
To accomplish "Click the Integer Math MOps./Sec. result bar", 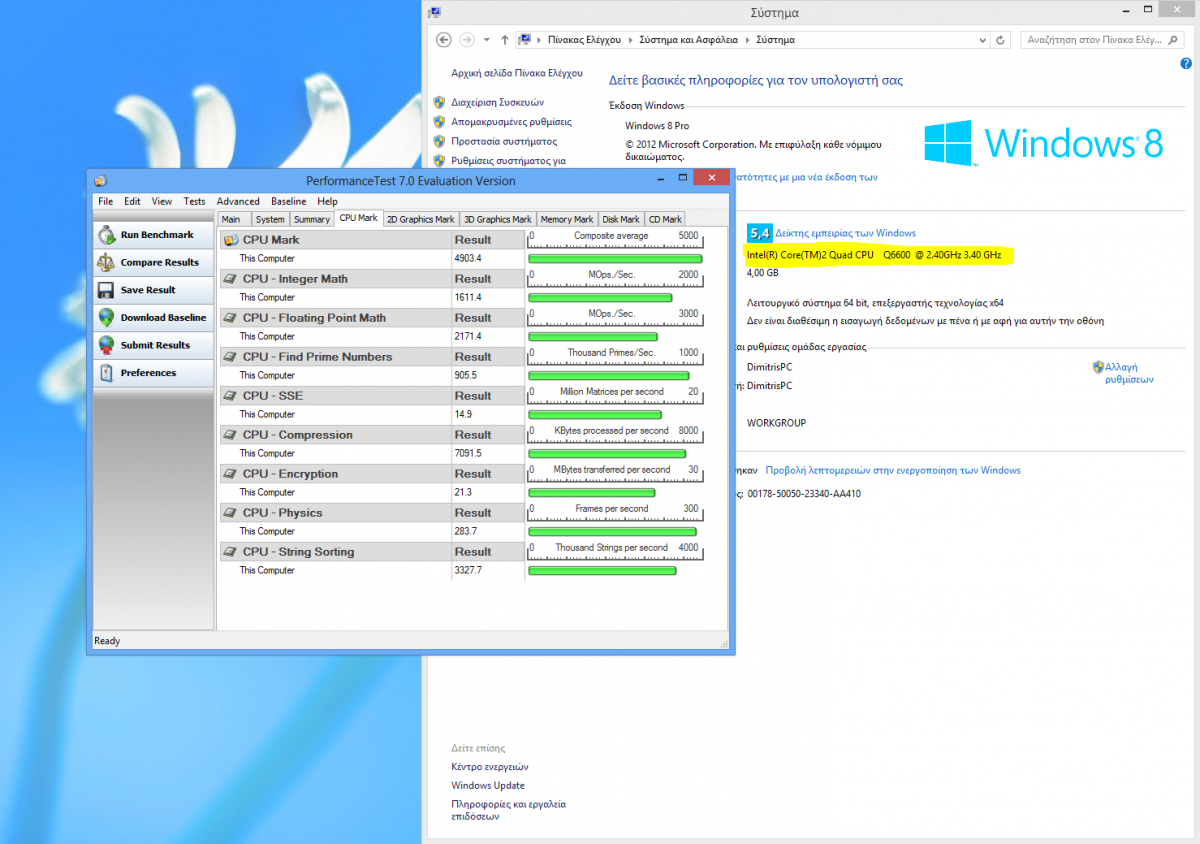I will [600, 297].
